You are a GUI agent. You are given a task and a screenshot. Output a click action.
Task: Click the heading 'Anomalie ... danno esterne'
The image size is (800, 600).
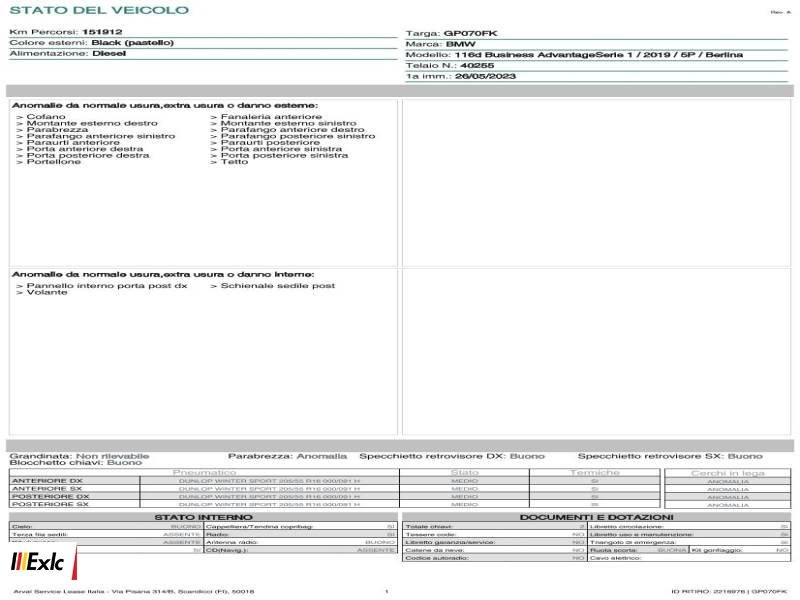point(165,106)
